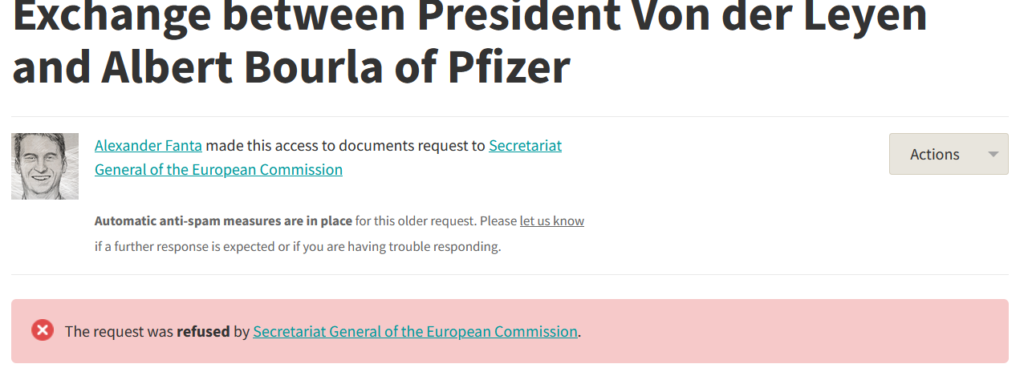
Task: Click 'The request was' status text
Action: coord(119,332)
